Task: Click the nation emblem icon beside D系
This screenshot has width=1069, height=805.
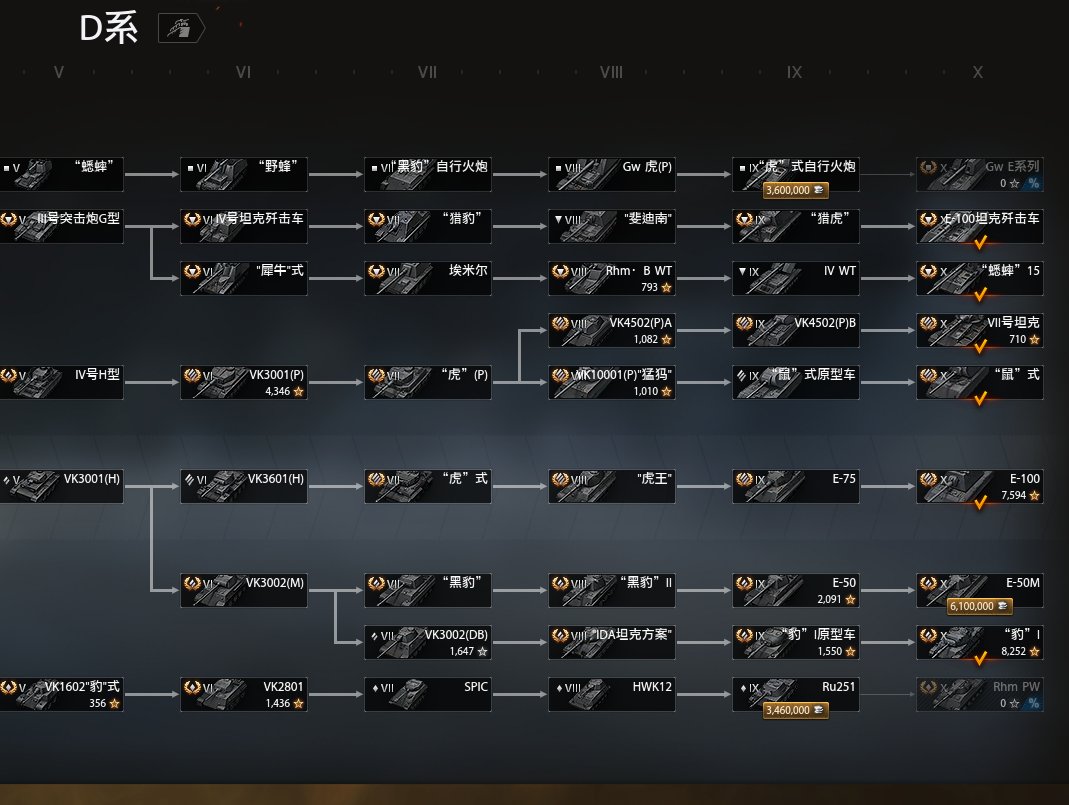Action: (180, 28)
